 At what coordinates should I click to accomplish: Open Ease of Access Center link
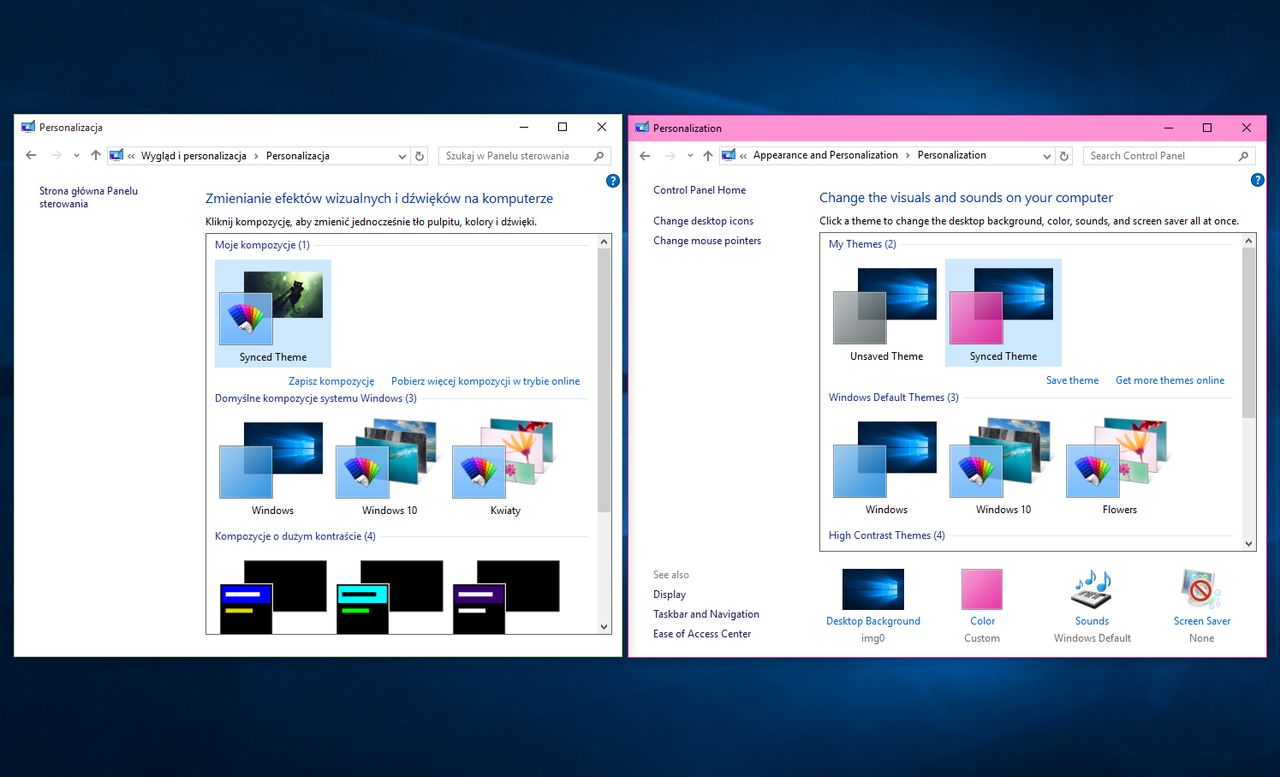pyautogui.click(x=702, y=634)
